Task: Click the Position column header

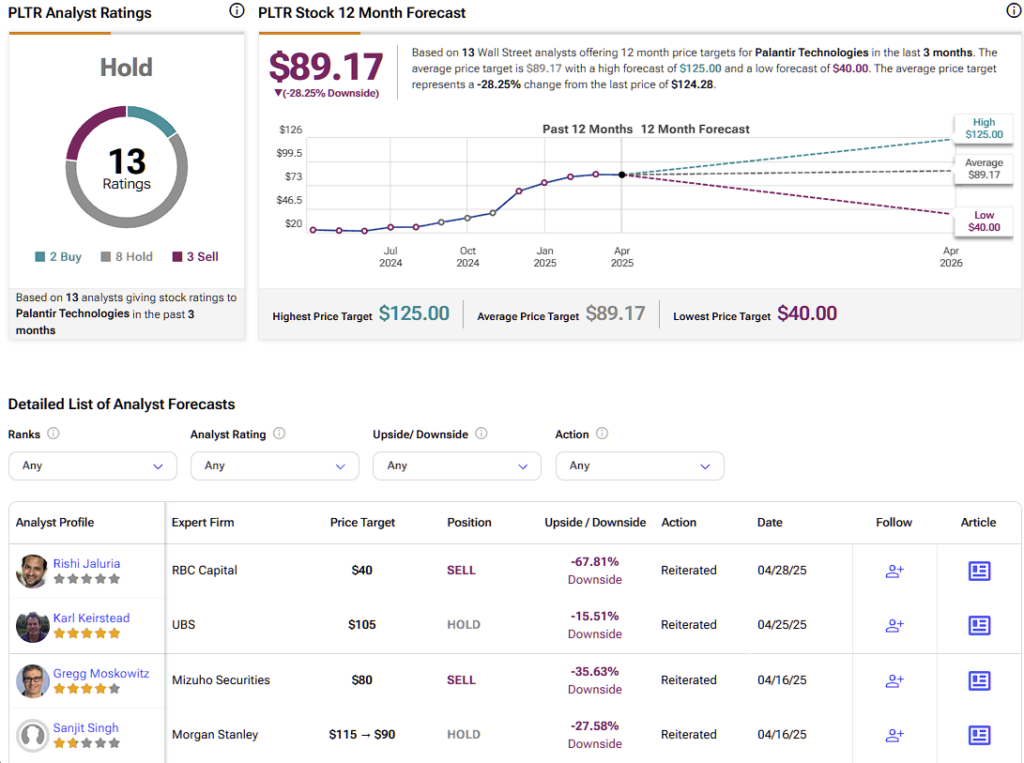Action: (x=469, y=522)
